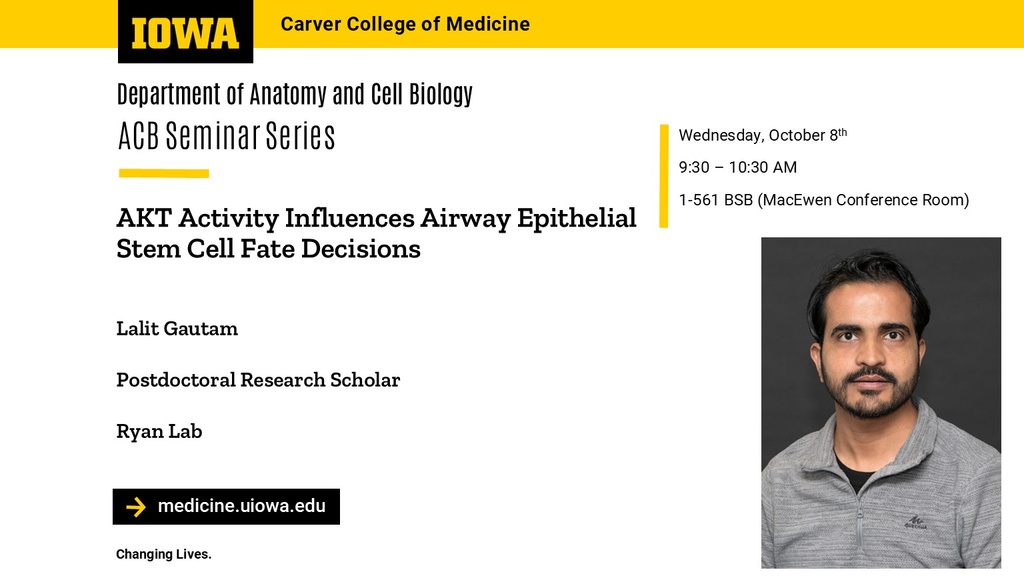Click the ACB Seminar Series title
Image resolution: width=1024 pixels, height=576 pixels.
click(x=226, y=136)
